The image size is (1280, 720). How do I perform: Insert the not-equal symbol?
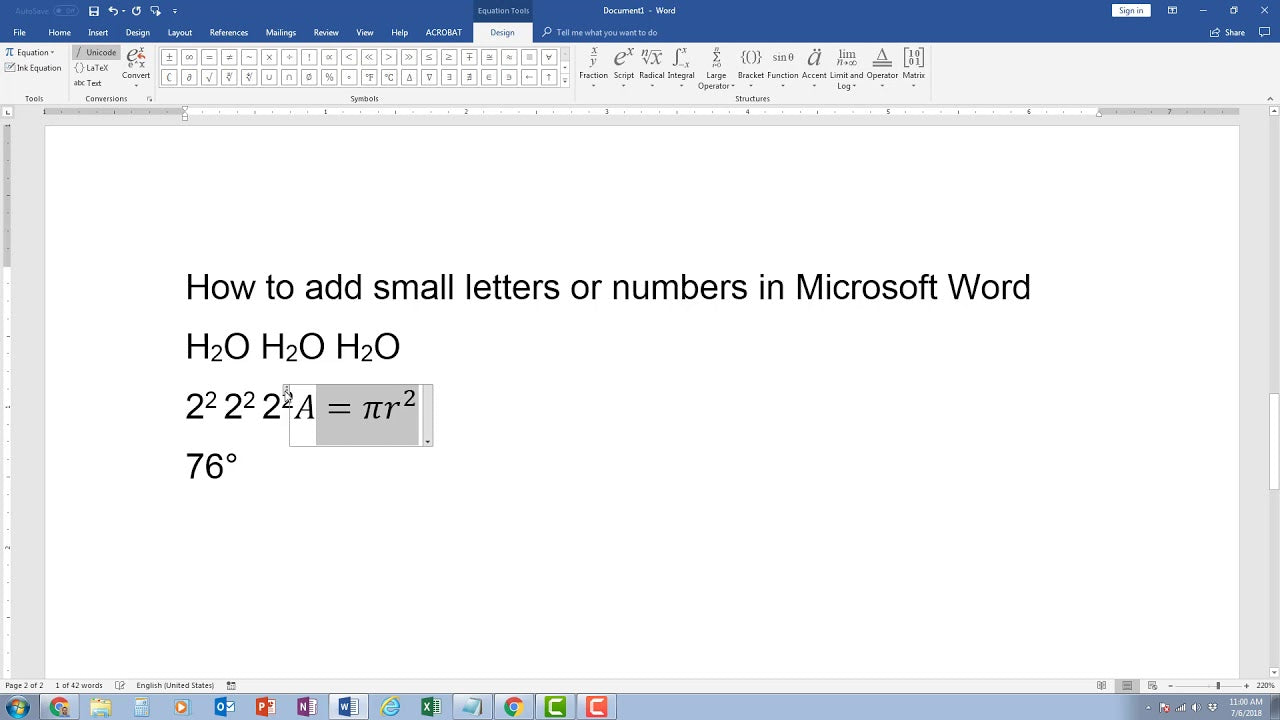tap(229, 57)
